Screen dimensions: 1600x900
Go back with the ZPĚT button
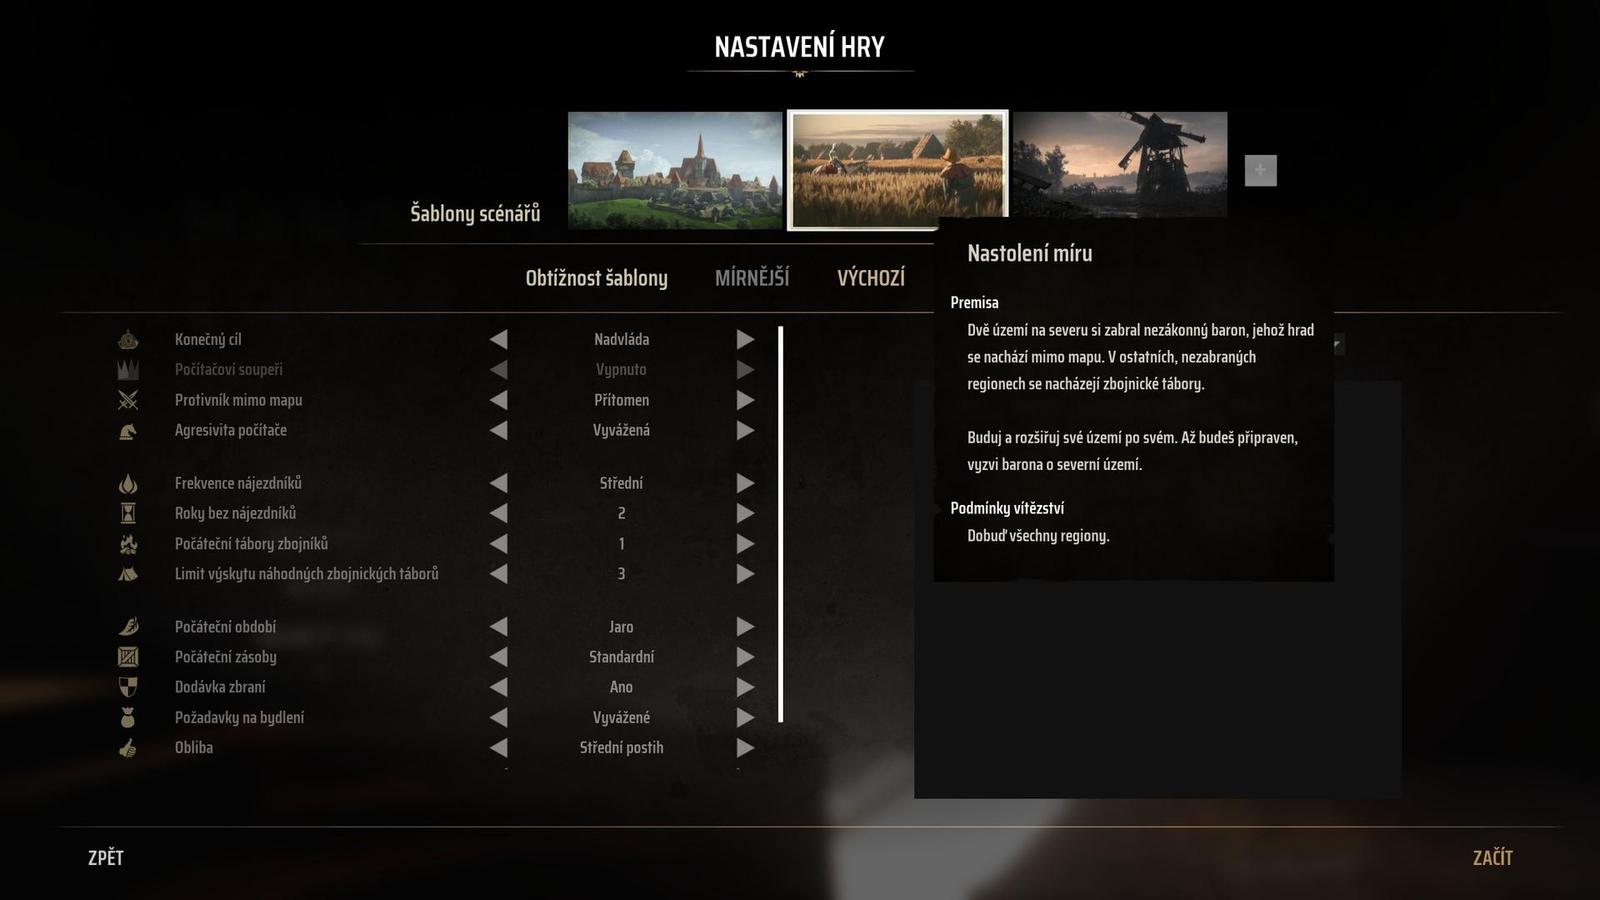point(106,858)
